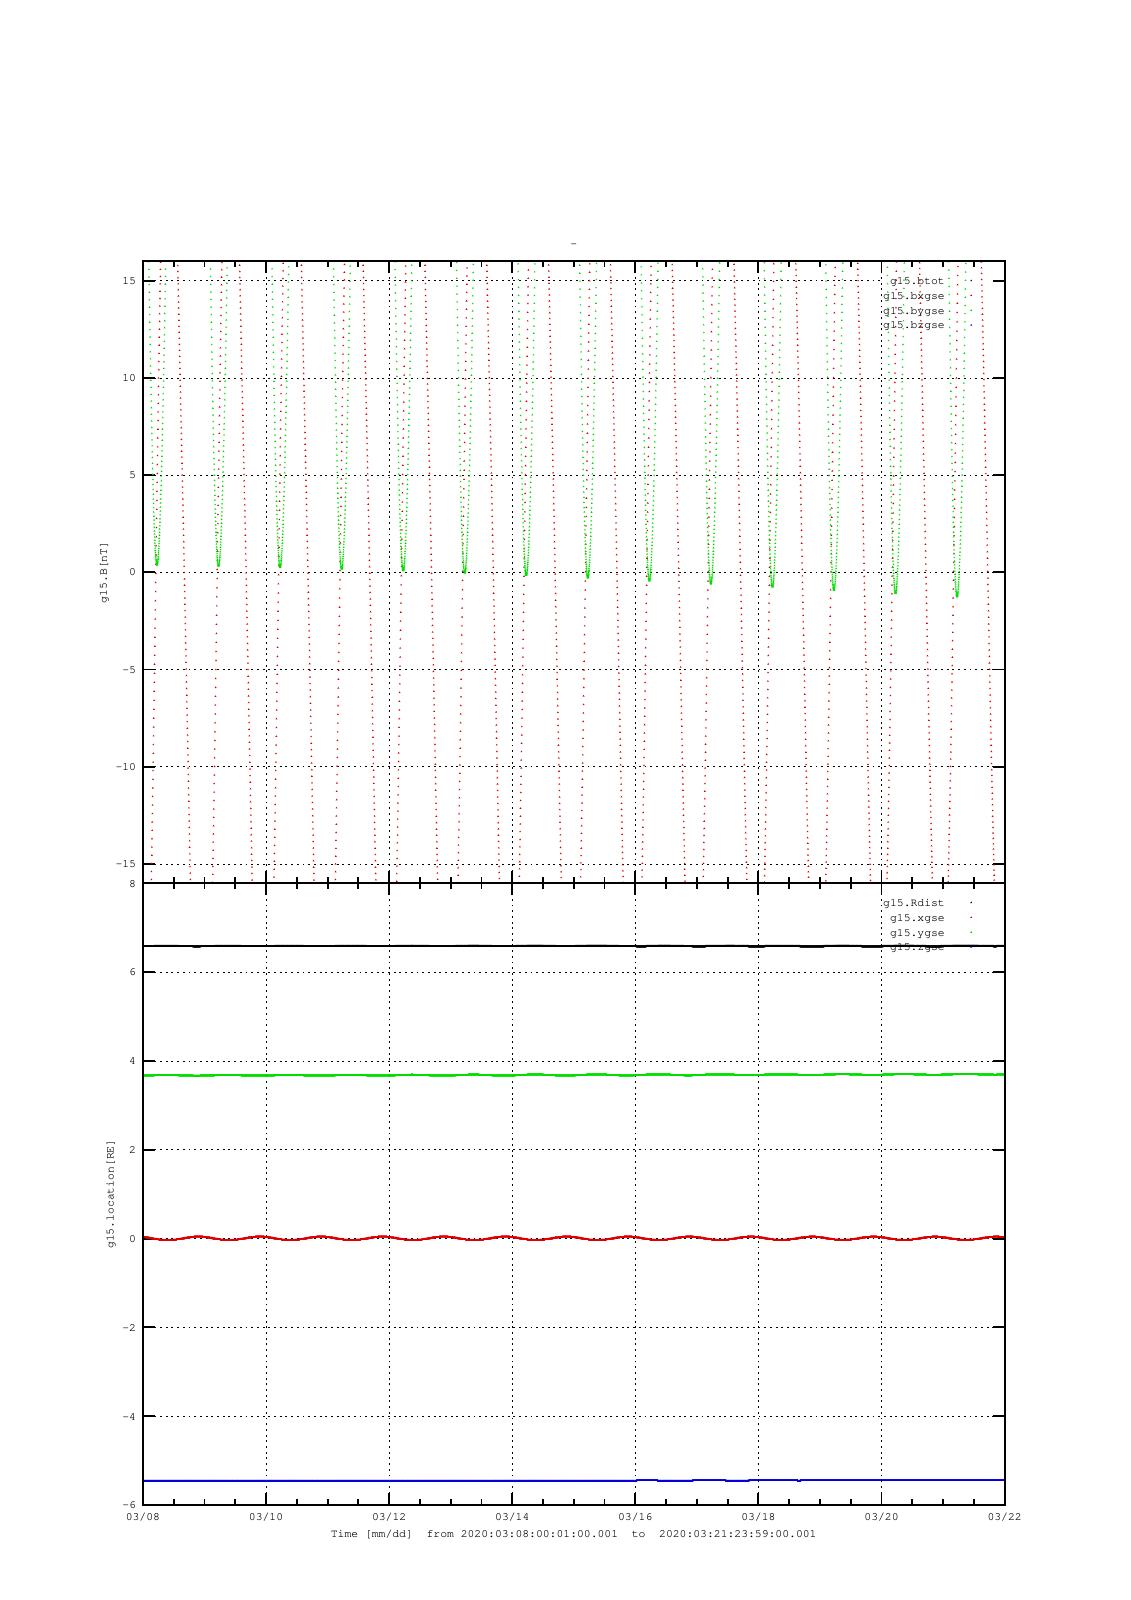Screen dimensions: 1131x1600
Task: Click the g15.Rdist legend entry
Action: point(913,903)
